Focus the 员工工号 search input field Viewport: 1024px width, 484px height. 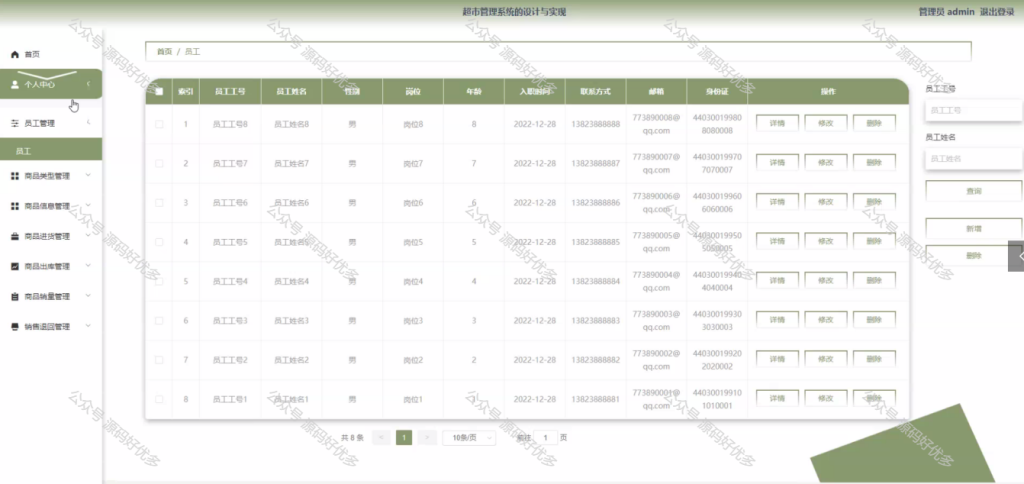point(973,110)
